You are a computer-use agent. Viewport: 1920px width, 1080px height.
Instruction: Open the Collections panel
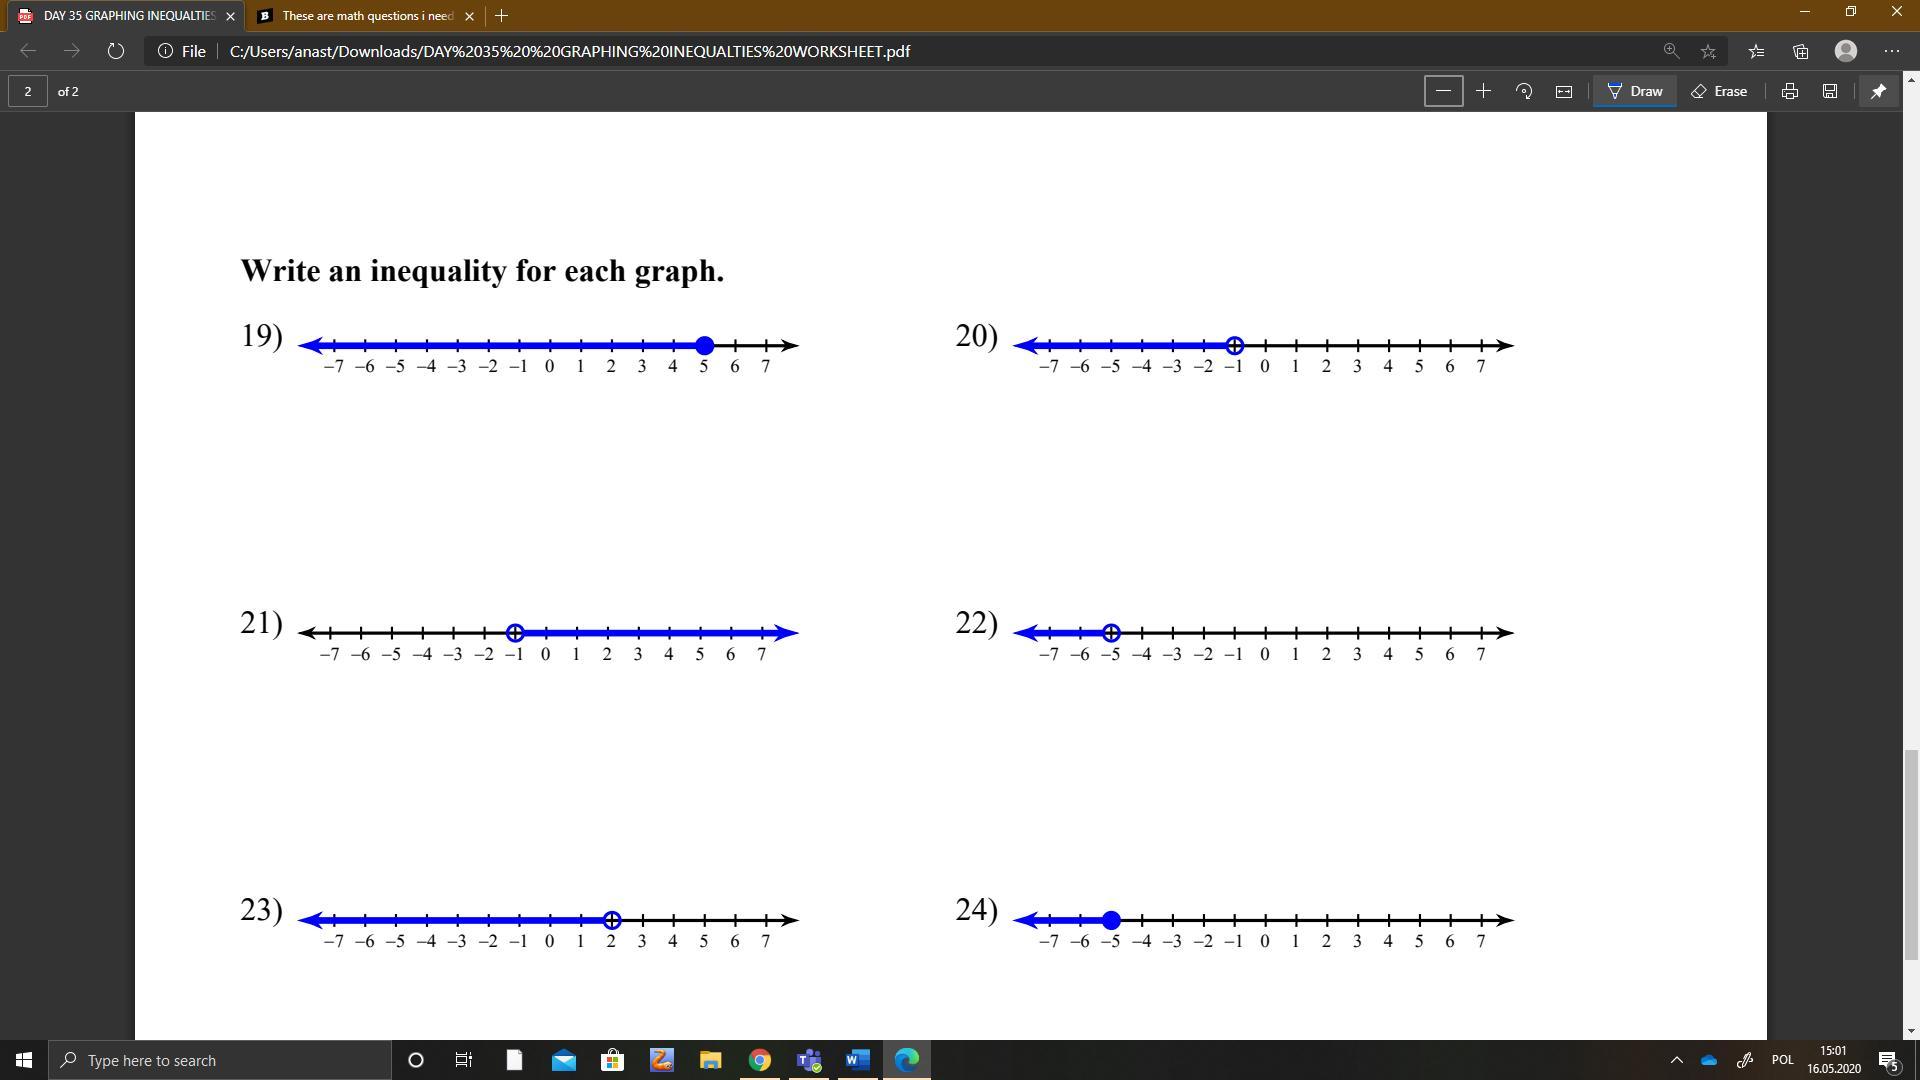[x=1800, y=51]
